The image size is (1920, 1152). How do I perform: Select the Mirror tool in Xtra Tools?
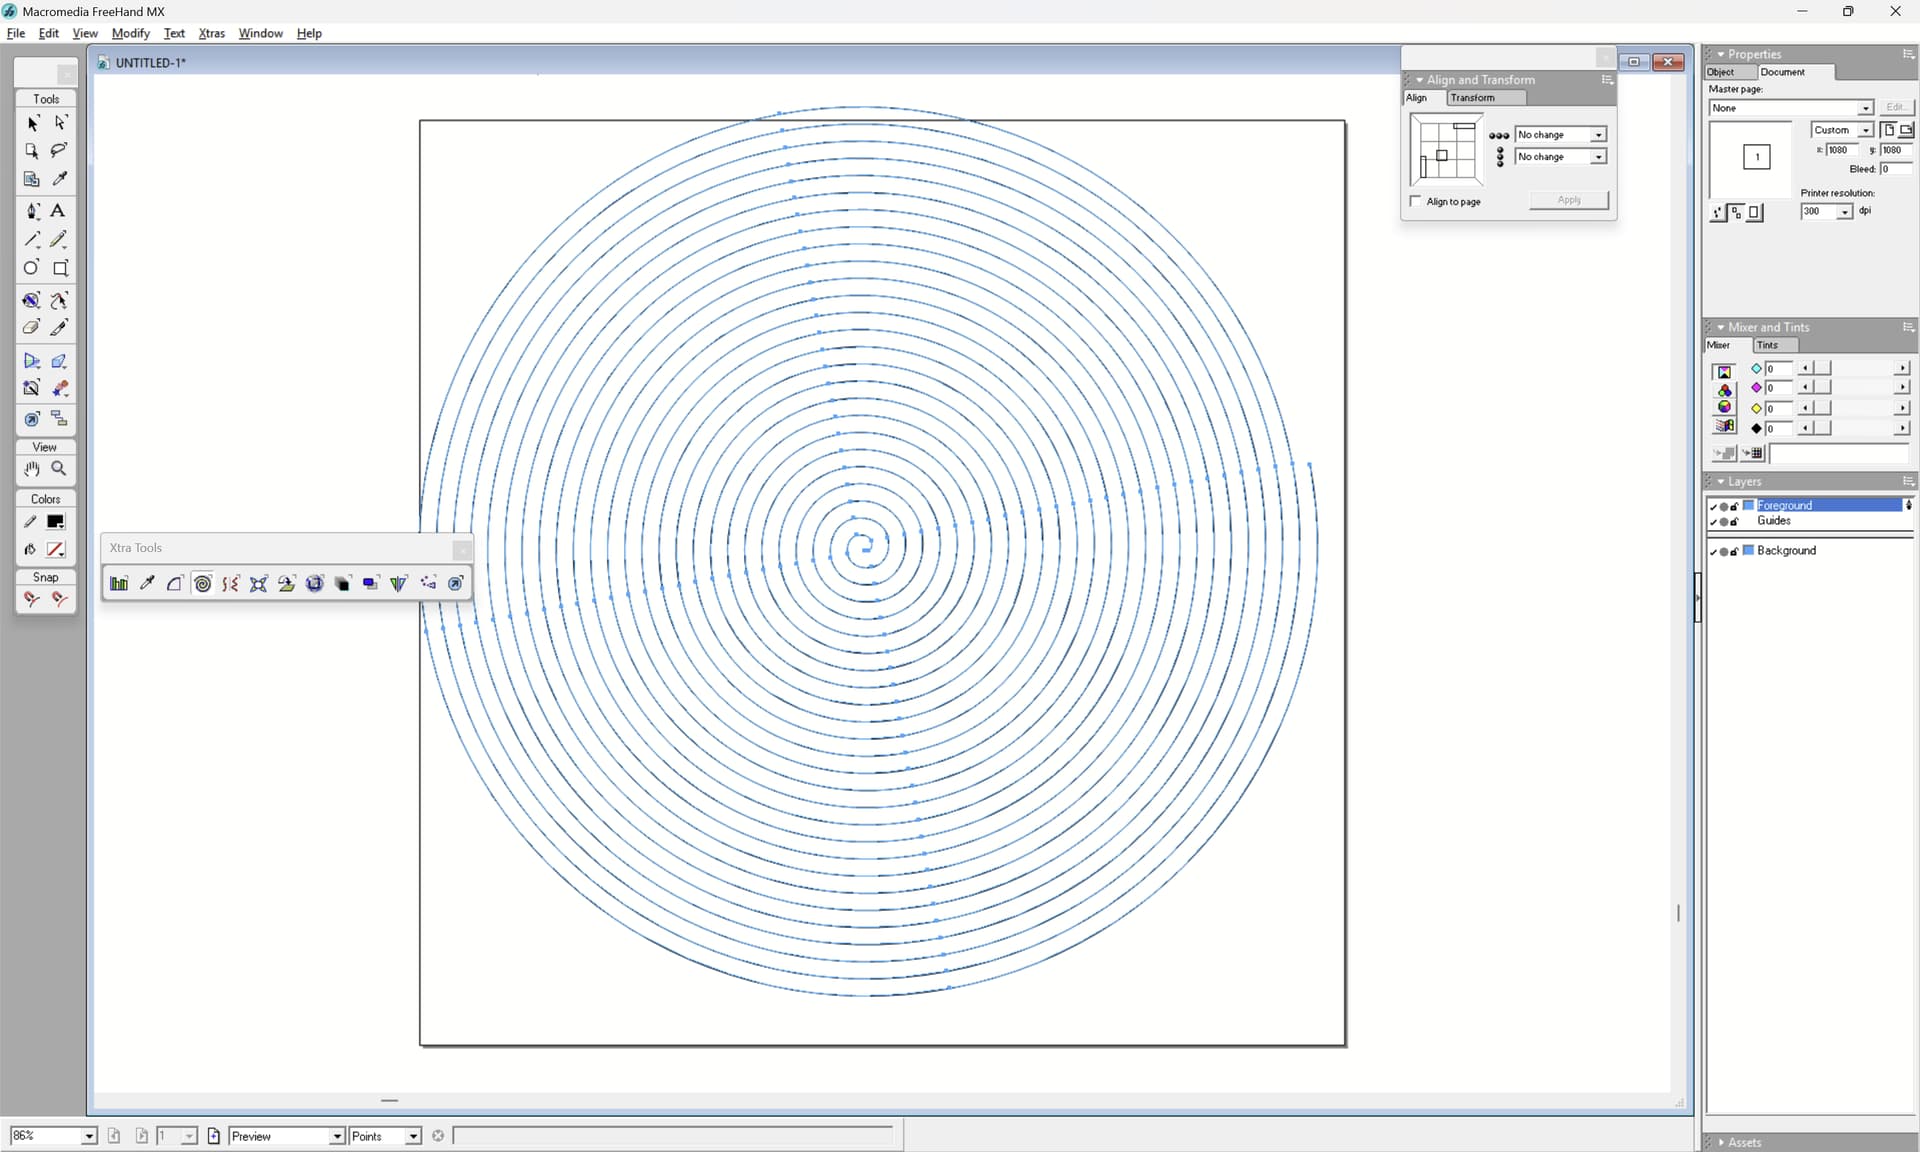click(399, 584)
